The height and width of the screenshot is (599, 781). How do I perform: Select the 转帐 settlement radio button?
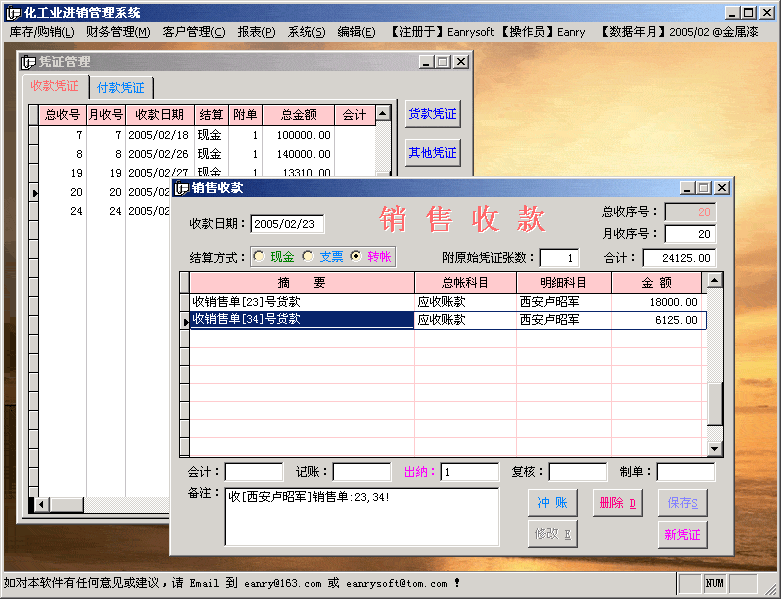coord(356,256)
